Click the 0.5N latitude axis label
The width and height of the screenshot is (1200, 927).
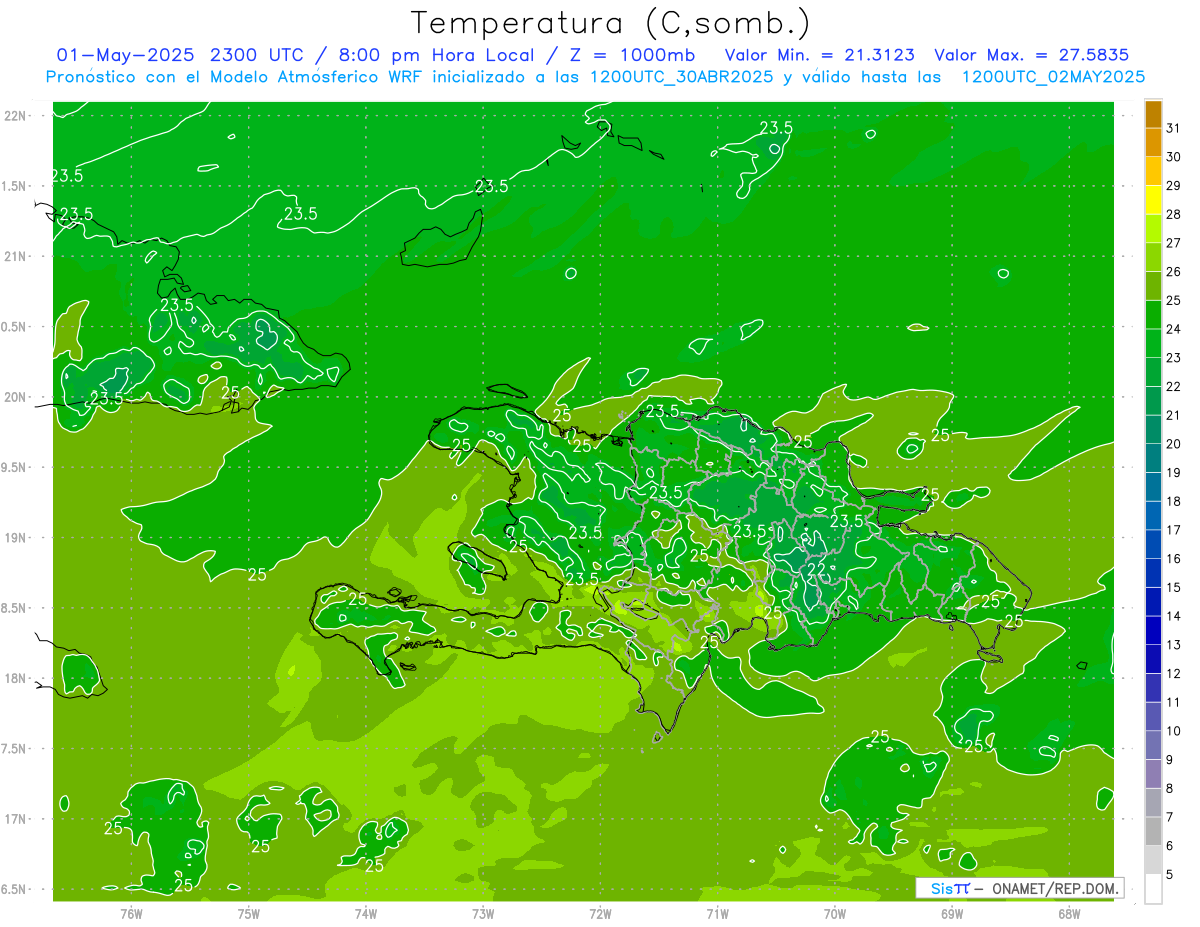click(15, 327)
